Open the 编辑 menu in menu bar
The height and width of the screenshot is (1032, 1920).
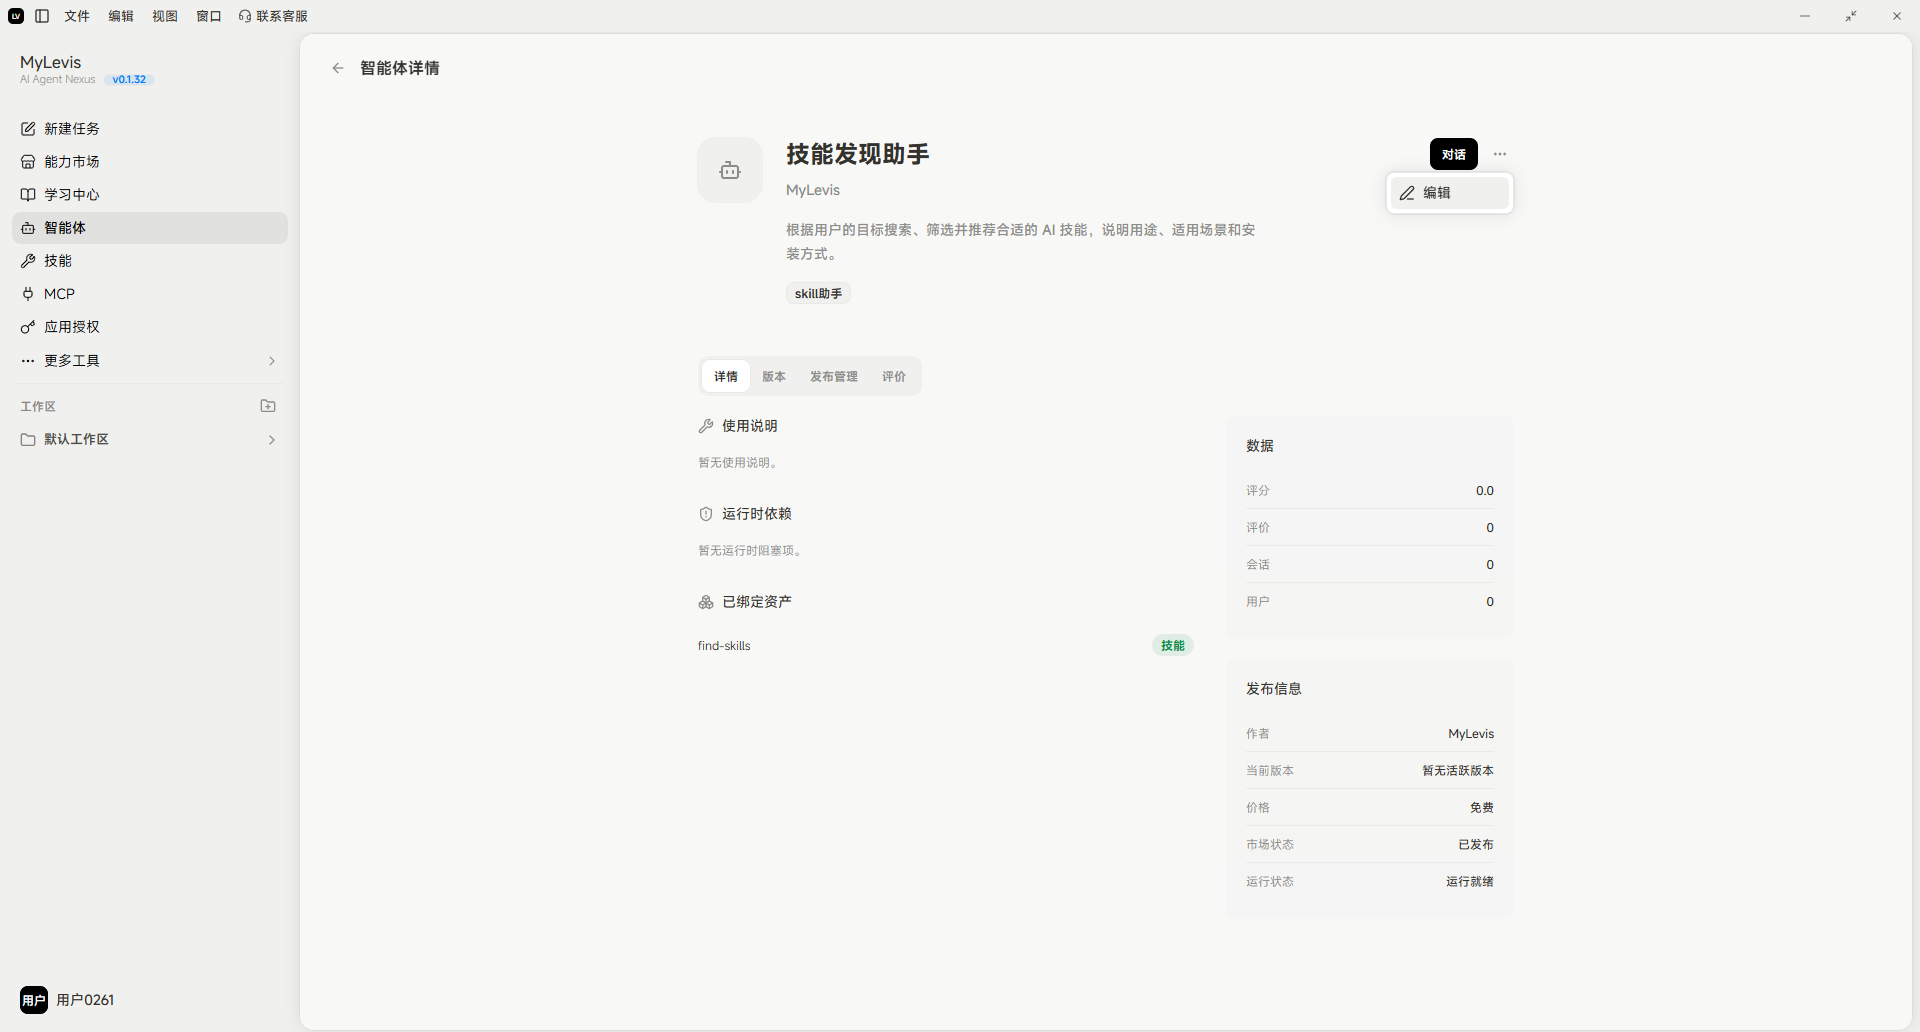[x=121, y=16]
